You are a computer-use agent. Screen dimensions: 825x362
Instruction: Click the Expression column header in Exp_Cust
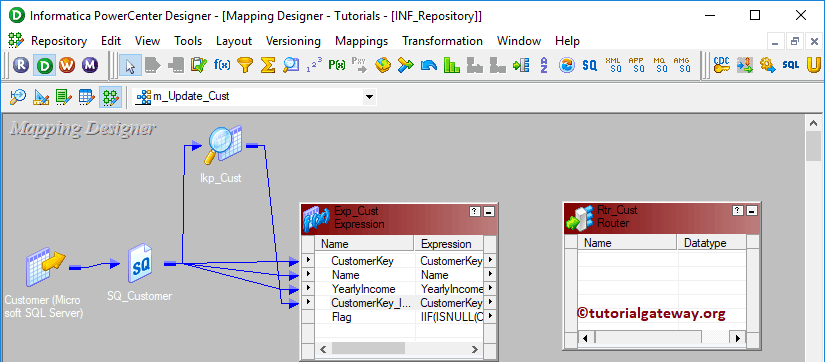tap(449, 244)
